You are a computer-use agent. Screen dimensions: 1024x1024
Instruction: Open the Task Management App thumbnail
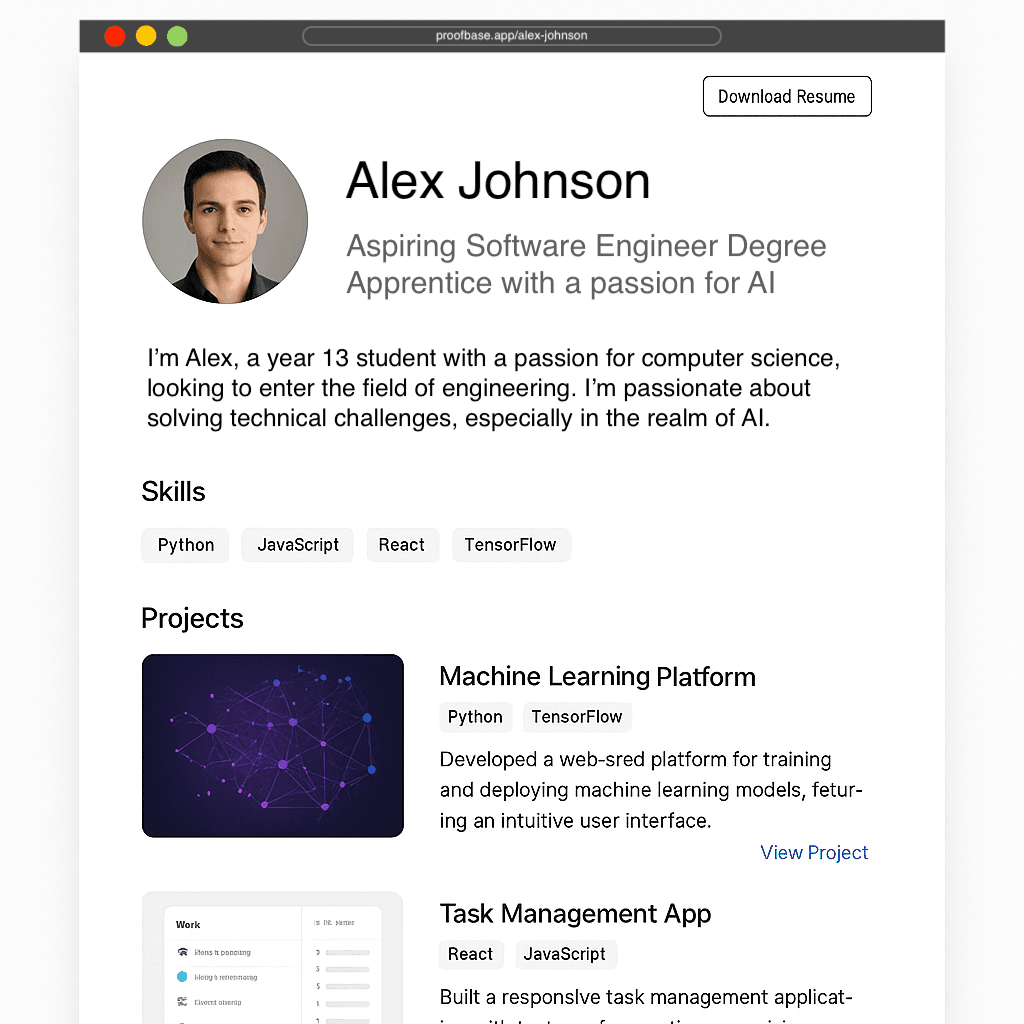273,958
